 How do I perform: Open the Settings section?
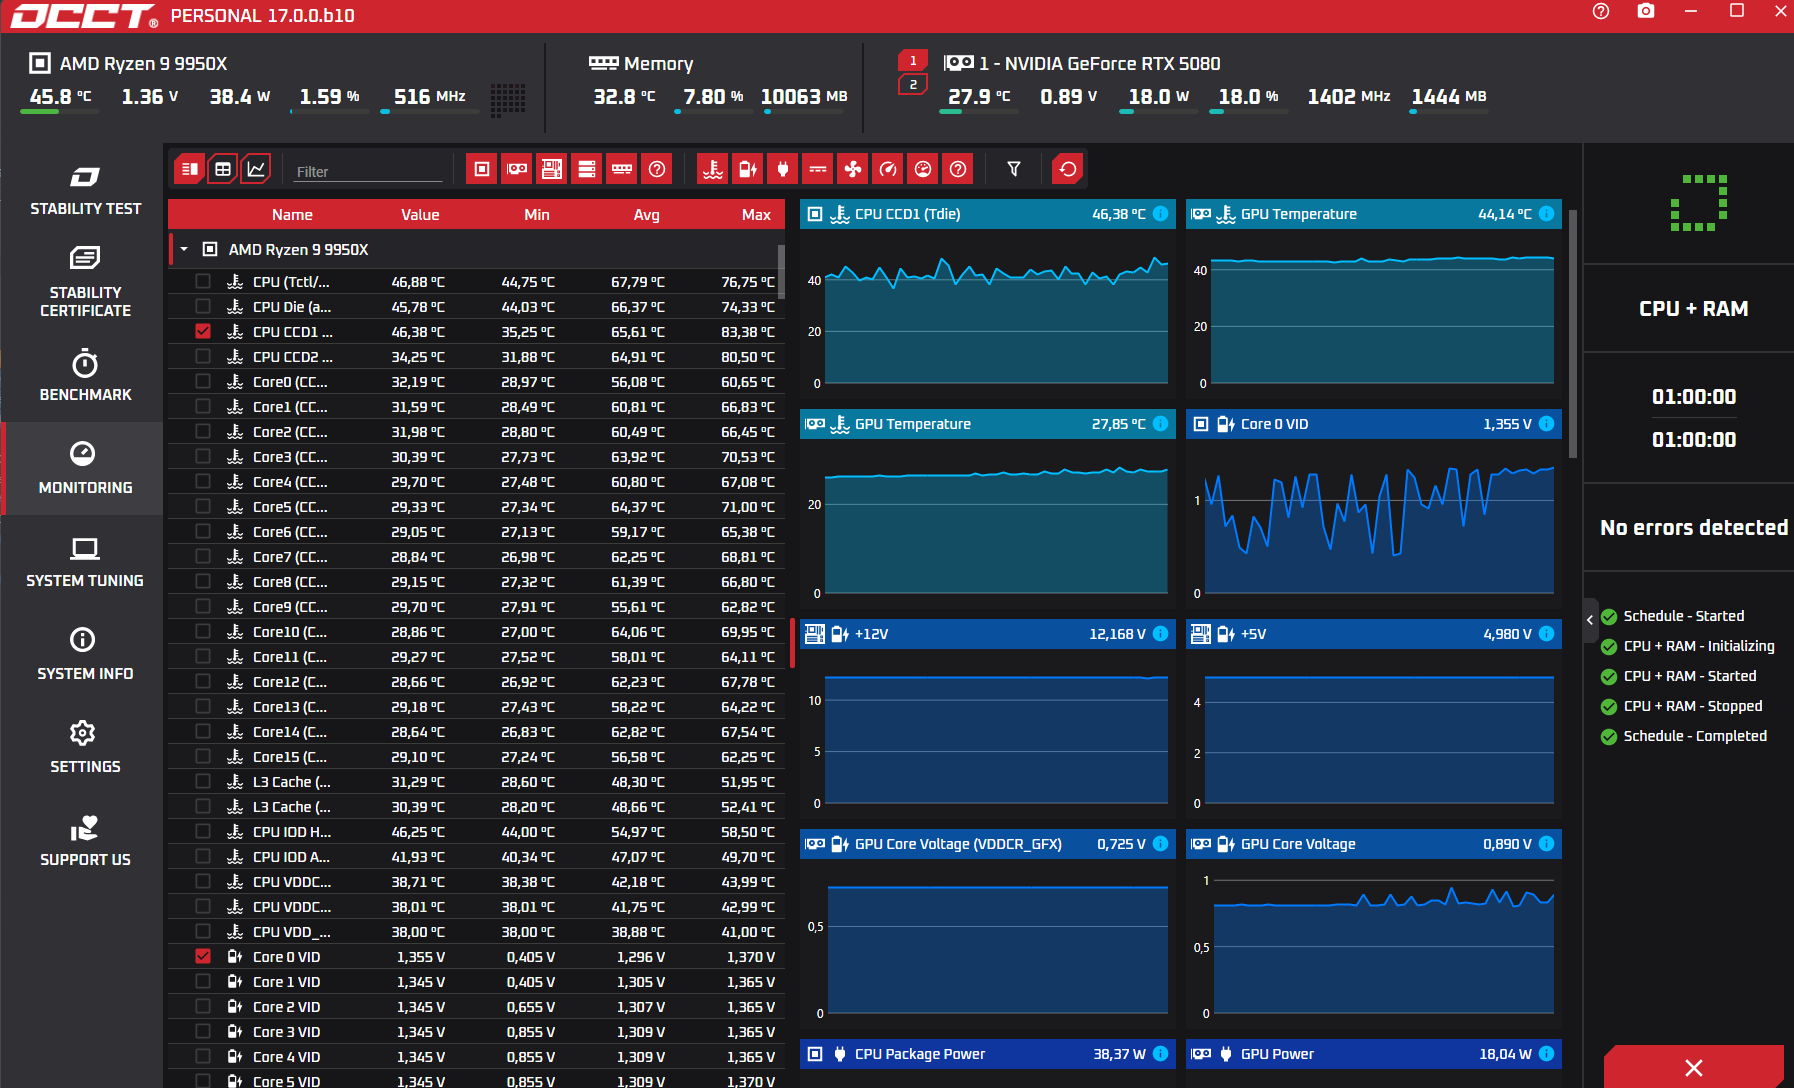coord(85,748)
